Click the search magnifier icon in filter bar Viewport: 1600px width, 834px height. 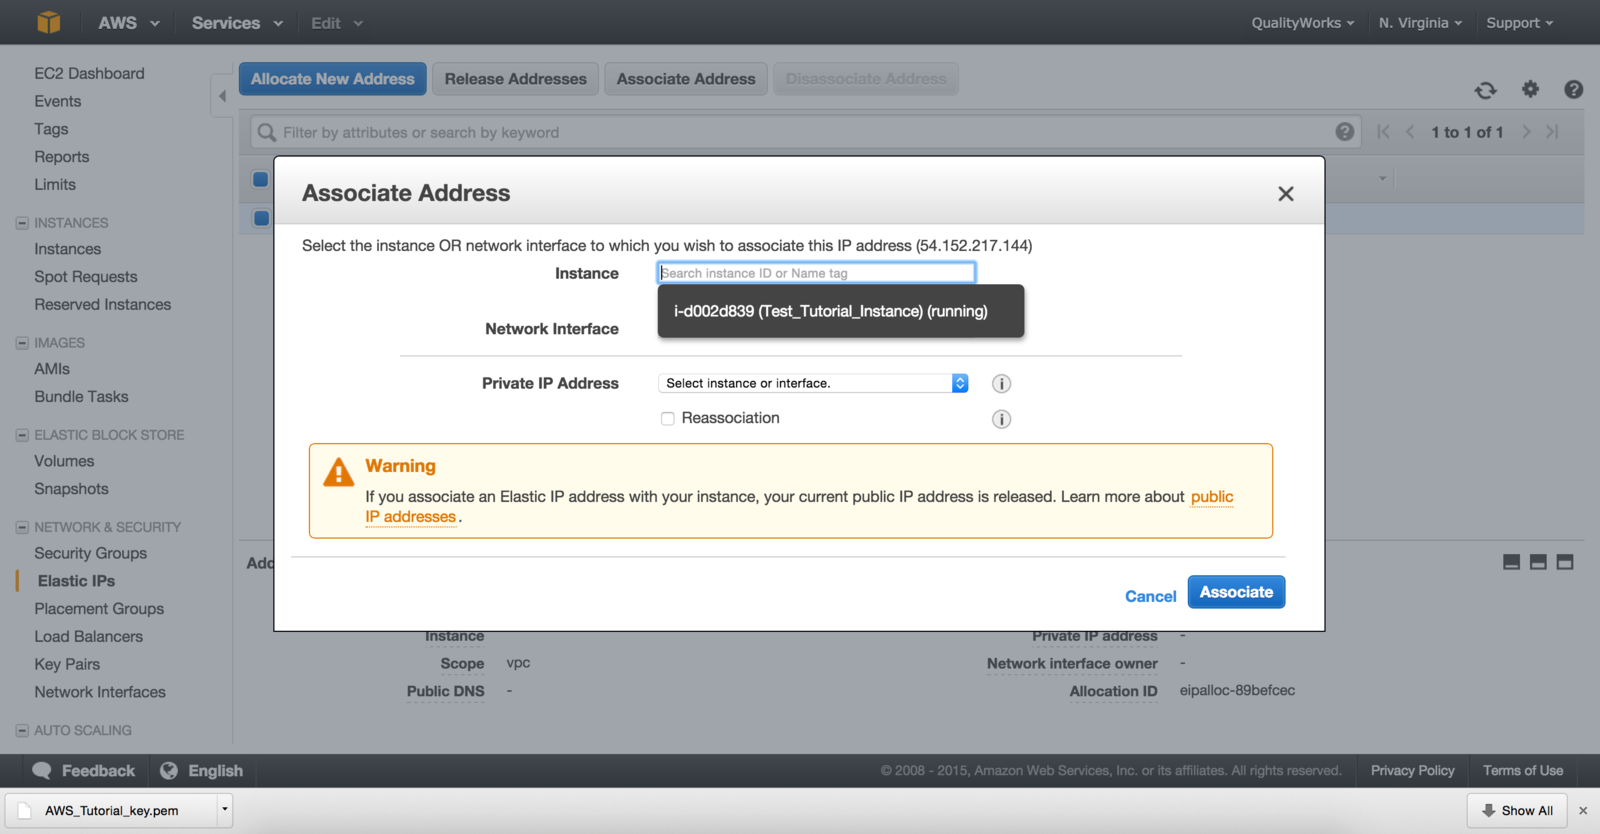[x=267, y=132]
